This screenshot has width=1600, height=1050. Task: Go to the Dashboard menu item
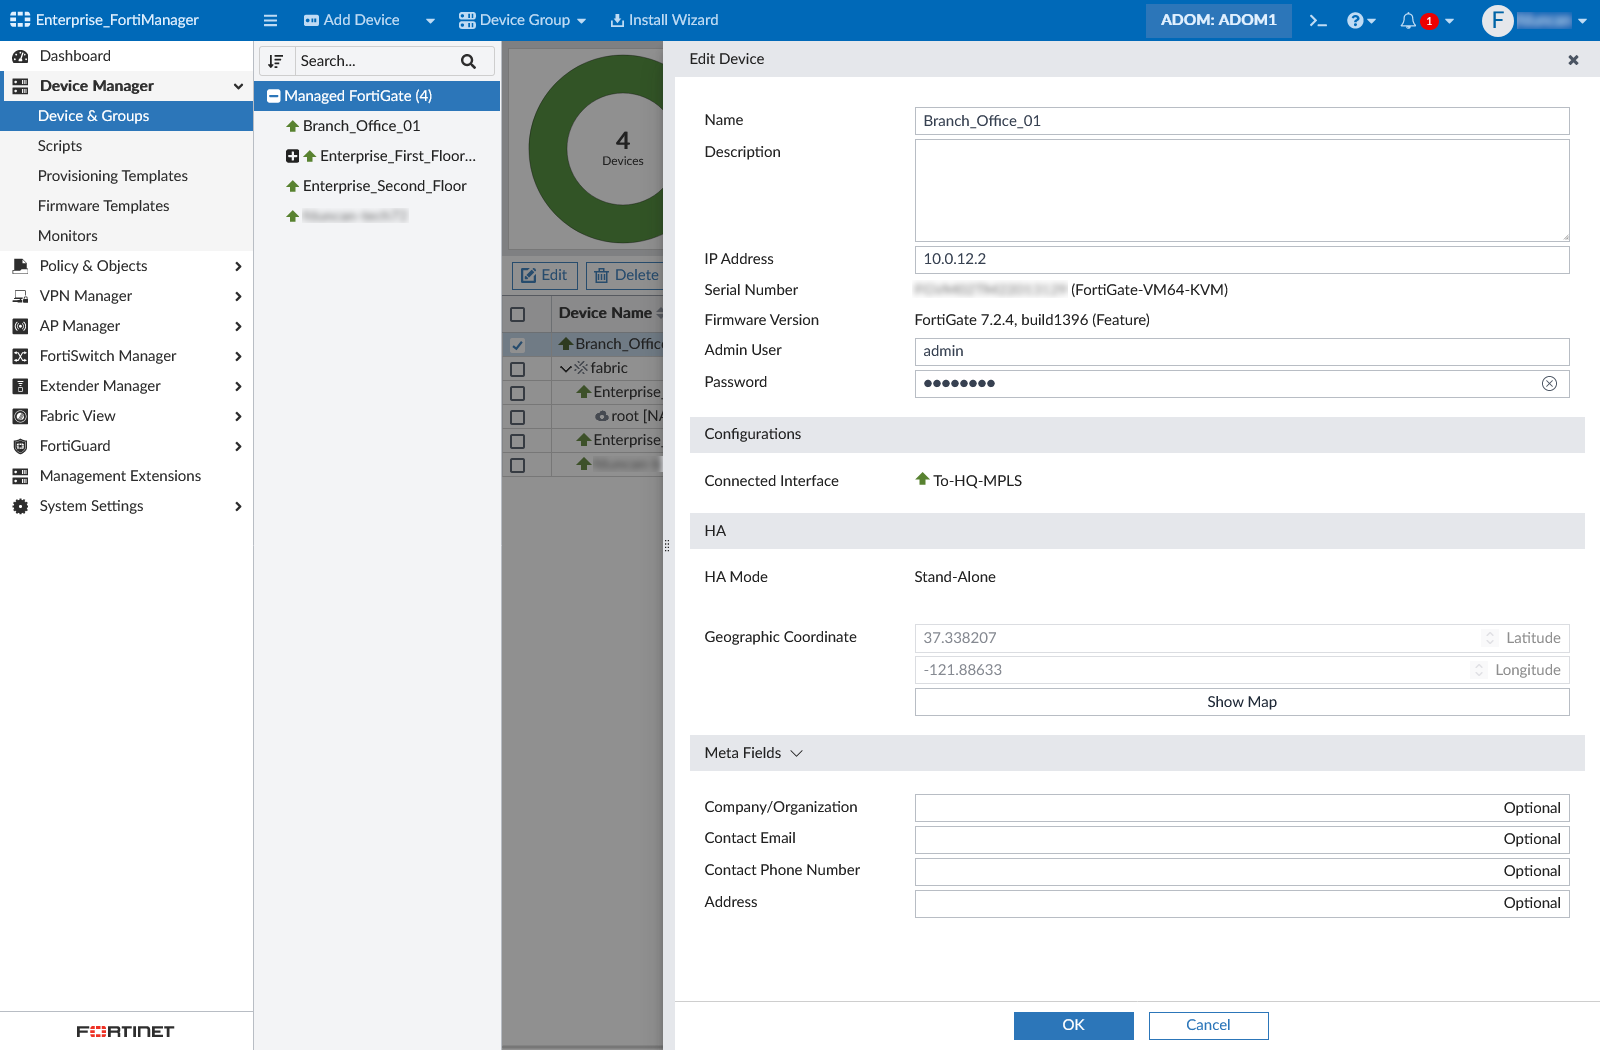pyautogui.click(x=75, y=56)
